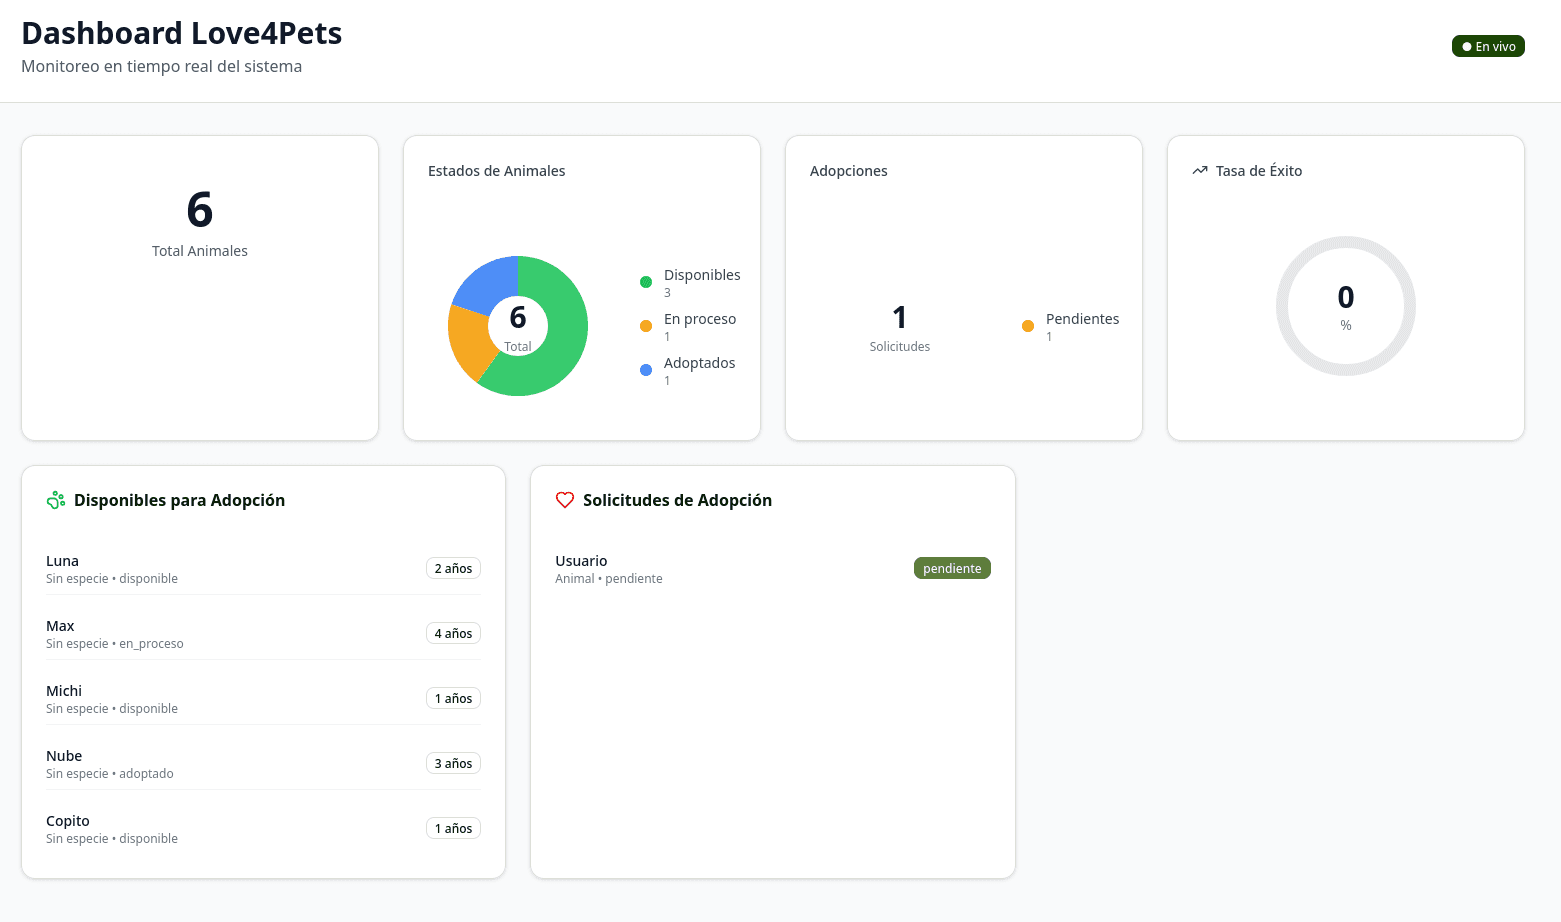Image resolution: width=1561 pixels, height=922 pixels.
Task: Click the blue Adoptados legend dot
Action: pos(646,370)
